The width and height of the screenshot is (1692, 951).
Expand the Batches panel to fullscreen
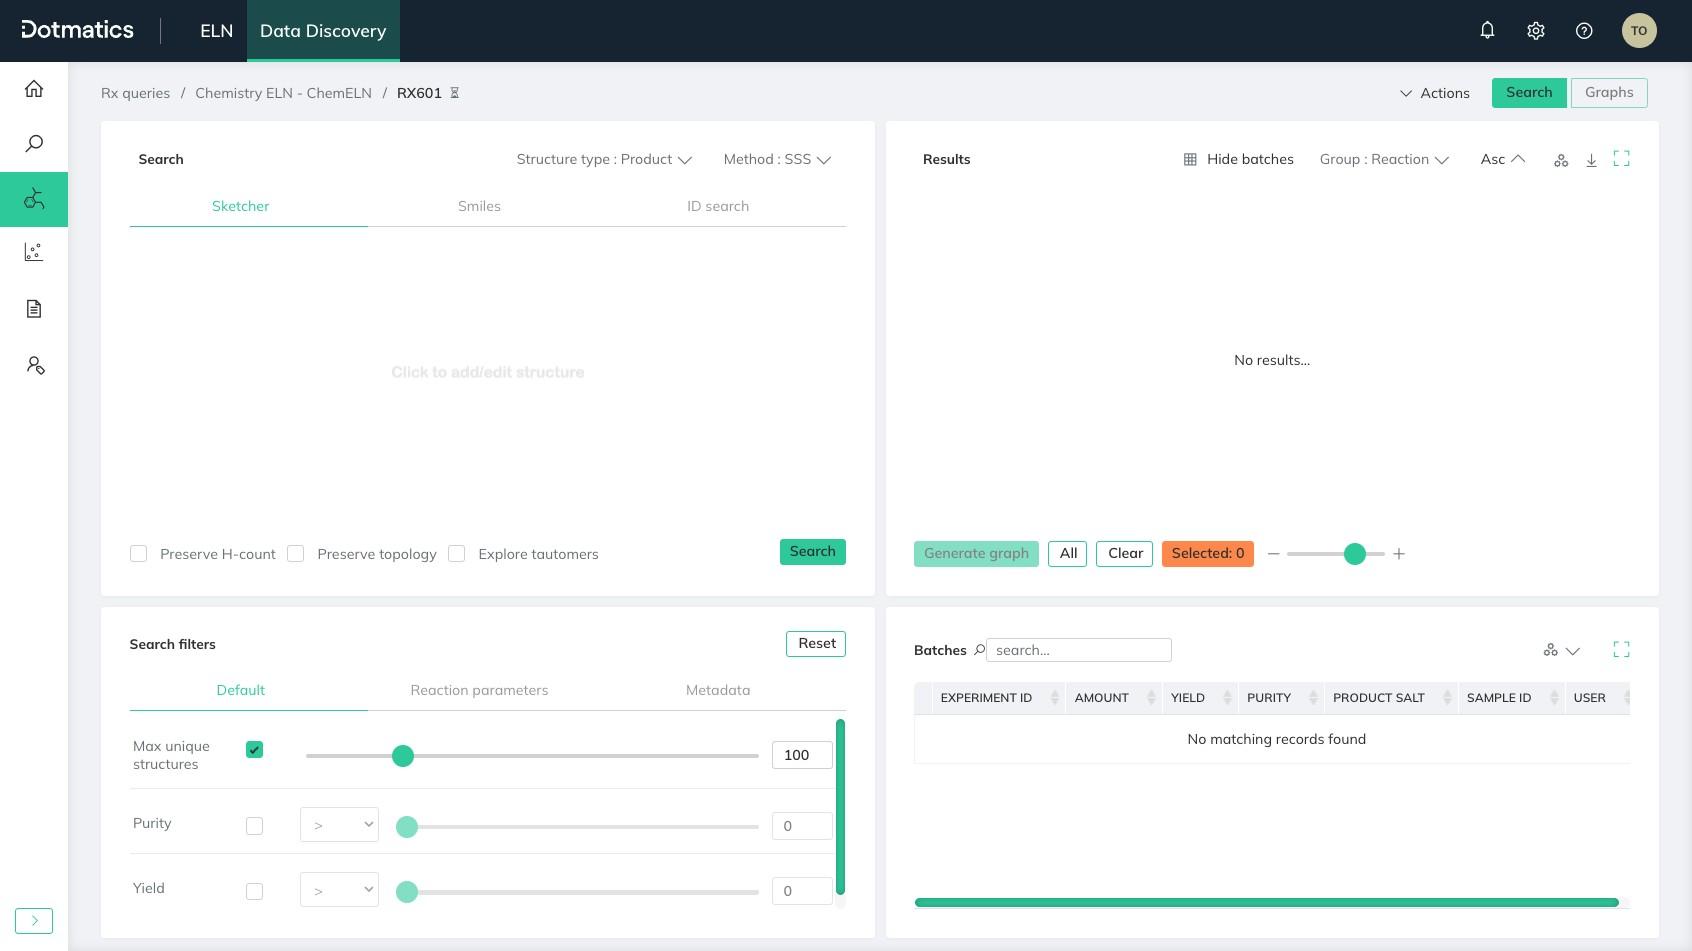point(1622,650)
